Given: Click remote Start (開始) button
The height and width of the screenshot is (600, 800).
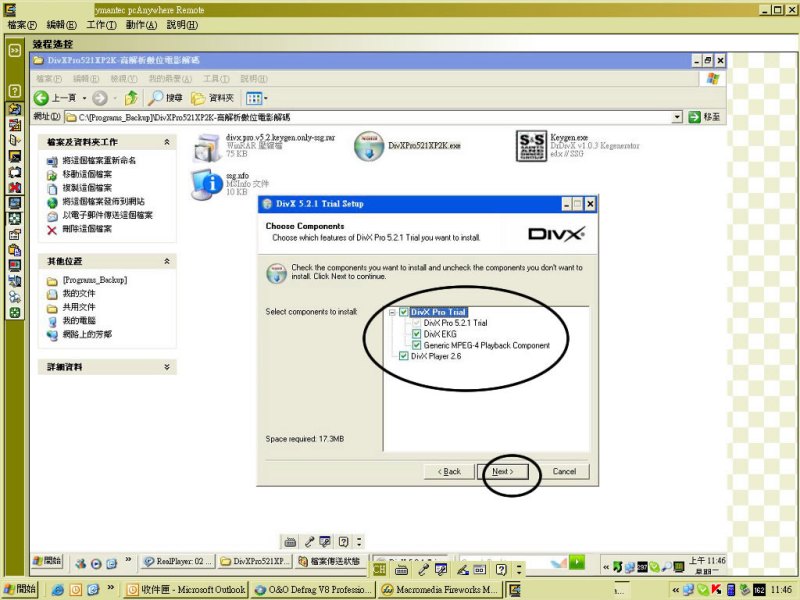Looking at the screenshot, I should coord(47,561).
